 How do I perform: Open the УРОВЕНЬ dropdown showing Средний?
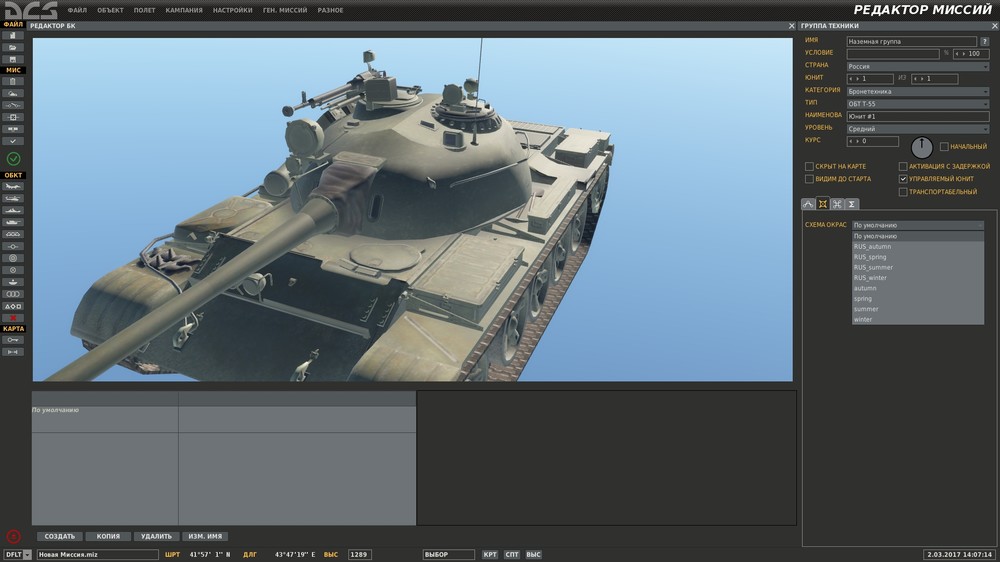(918, 129)
